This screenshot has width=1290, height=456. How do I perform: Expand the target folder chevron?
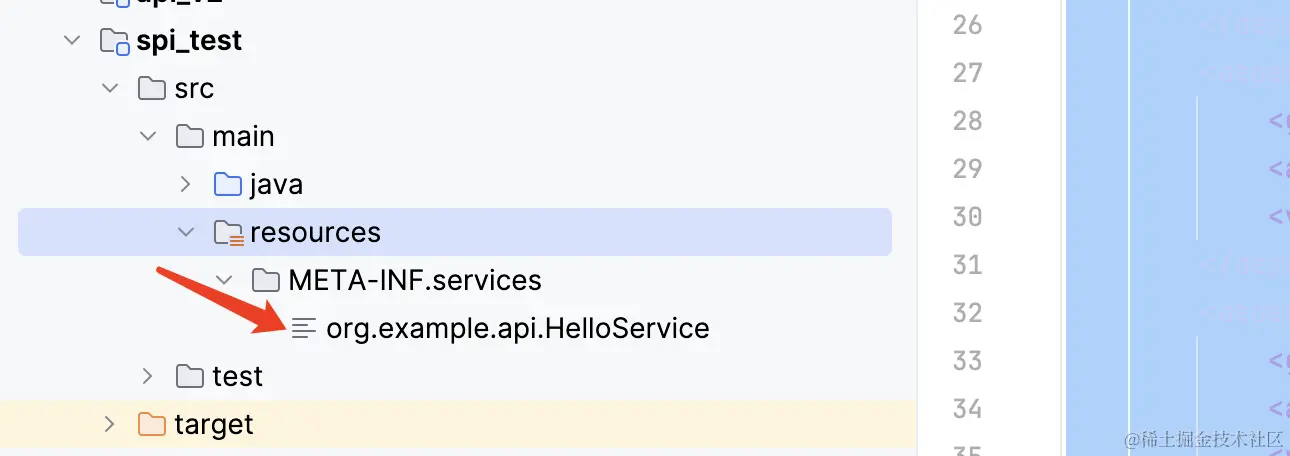click(109, 425)
